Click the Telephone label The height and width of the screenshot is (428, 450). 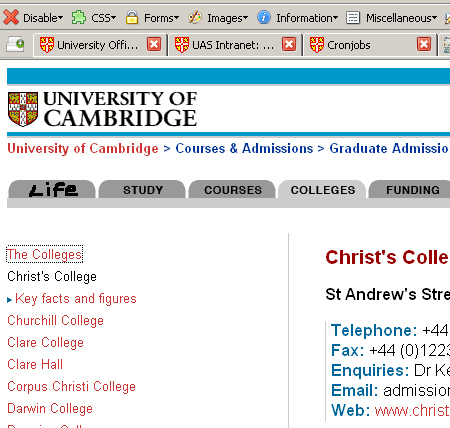coord(374,330)
